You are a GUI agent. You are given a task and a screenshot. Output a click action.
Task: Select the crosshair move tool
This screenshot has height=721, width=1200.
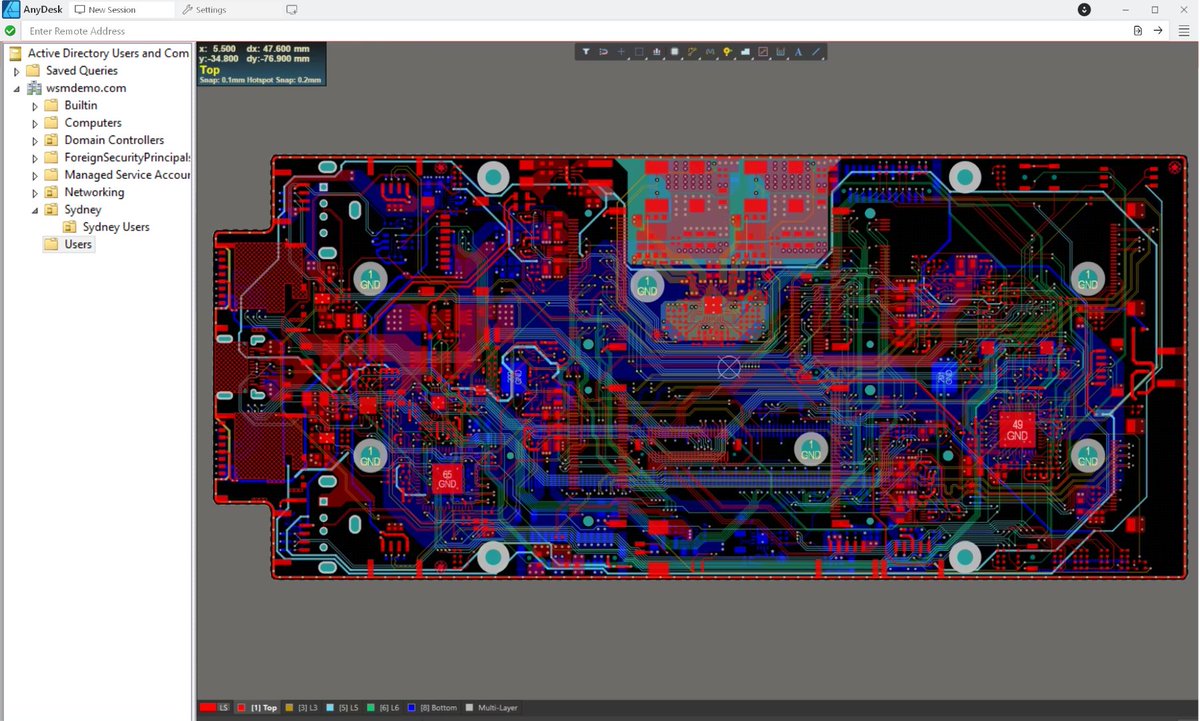[x=621, y=52]
